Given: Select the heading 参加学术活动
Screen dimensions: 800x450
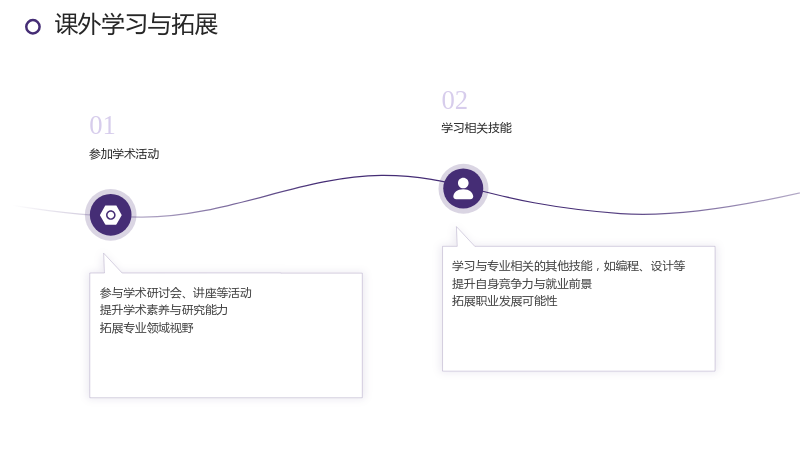Looking at the screenshot, I should [x=124, y=154].
